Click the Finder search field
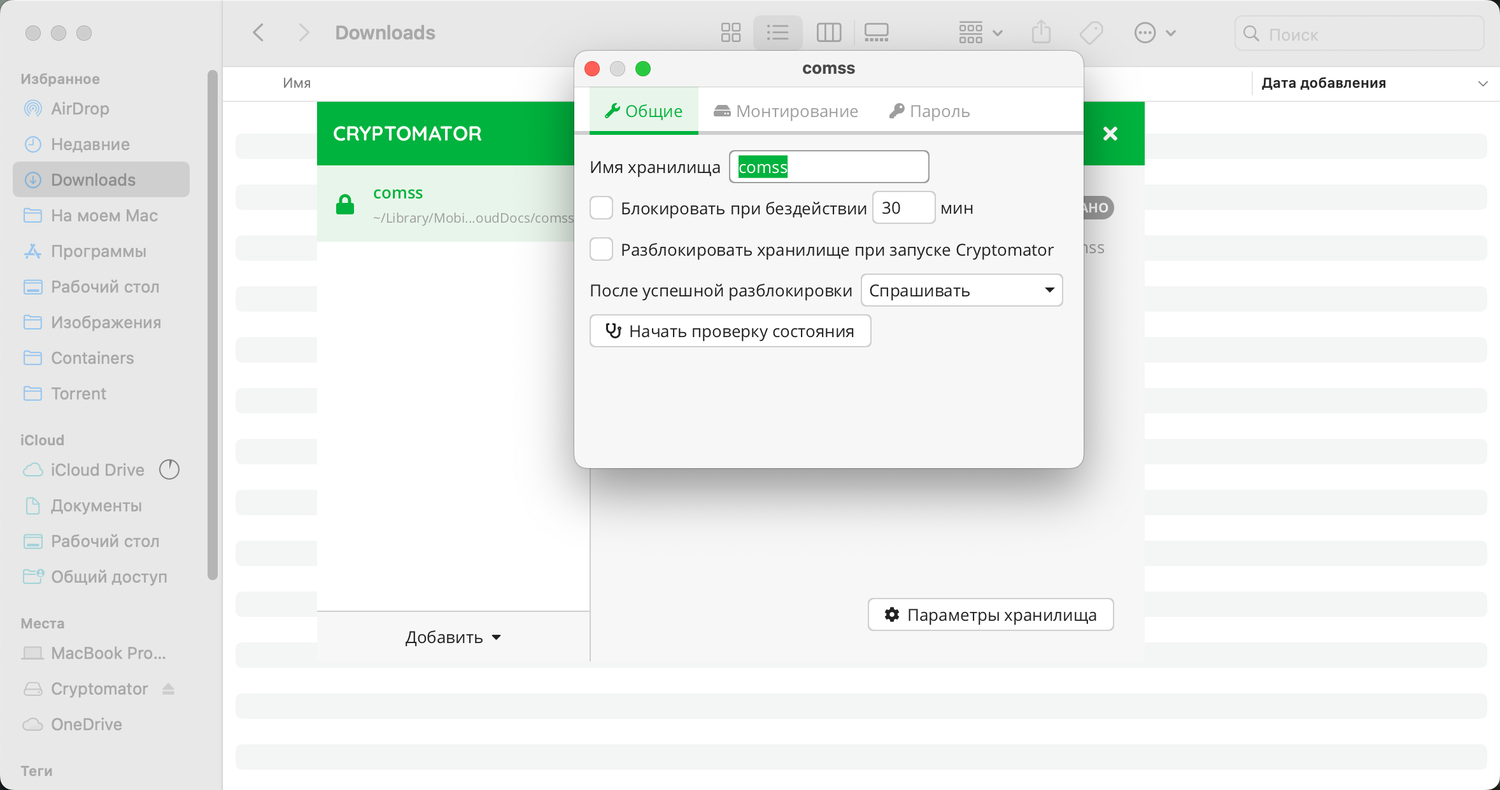The image size is (1500, 790). click(1359, 33)
